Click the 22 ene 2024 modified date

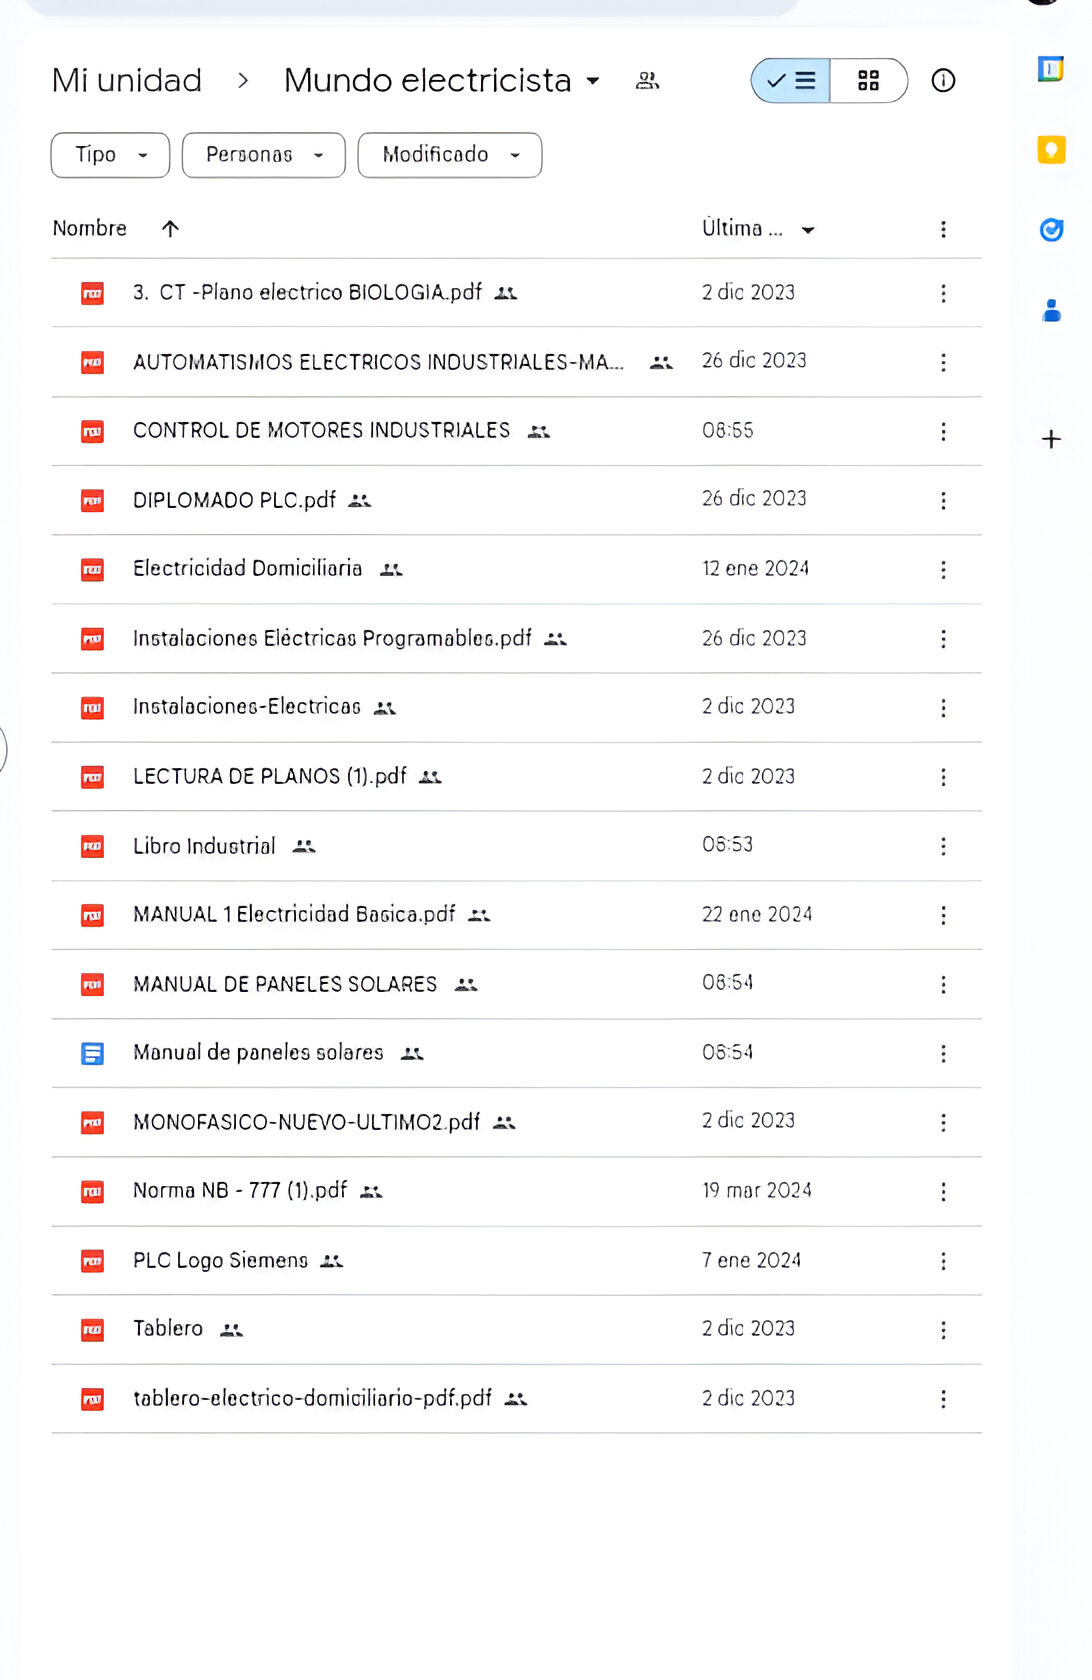(x=757, y=914)
